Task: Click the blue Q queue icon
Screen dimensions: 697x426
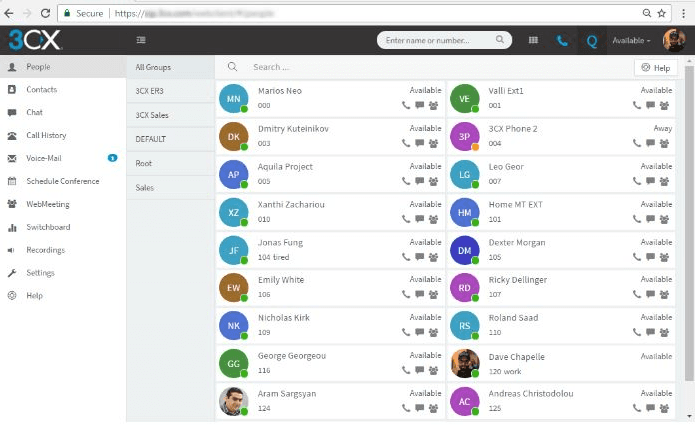Action: click(592, 41)
